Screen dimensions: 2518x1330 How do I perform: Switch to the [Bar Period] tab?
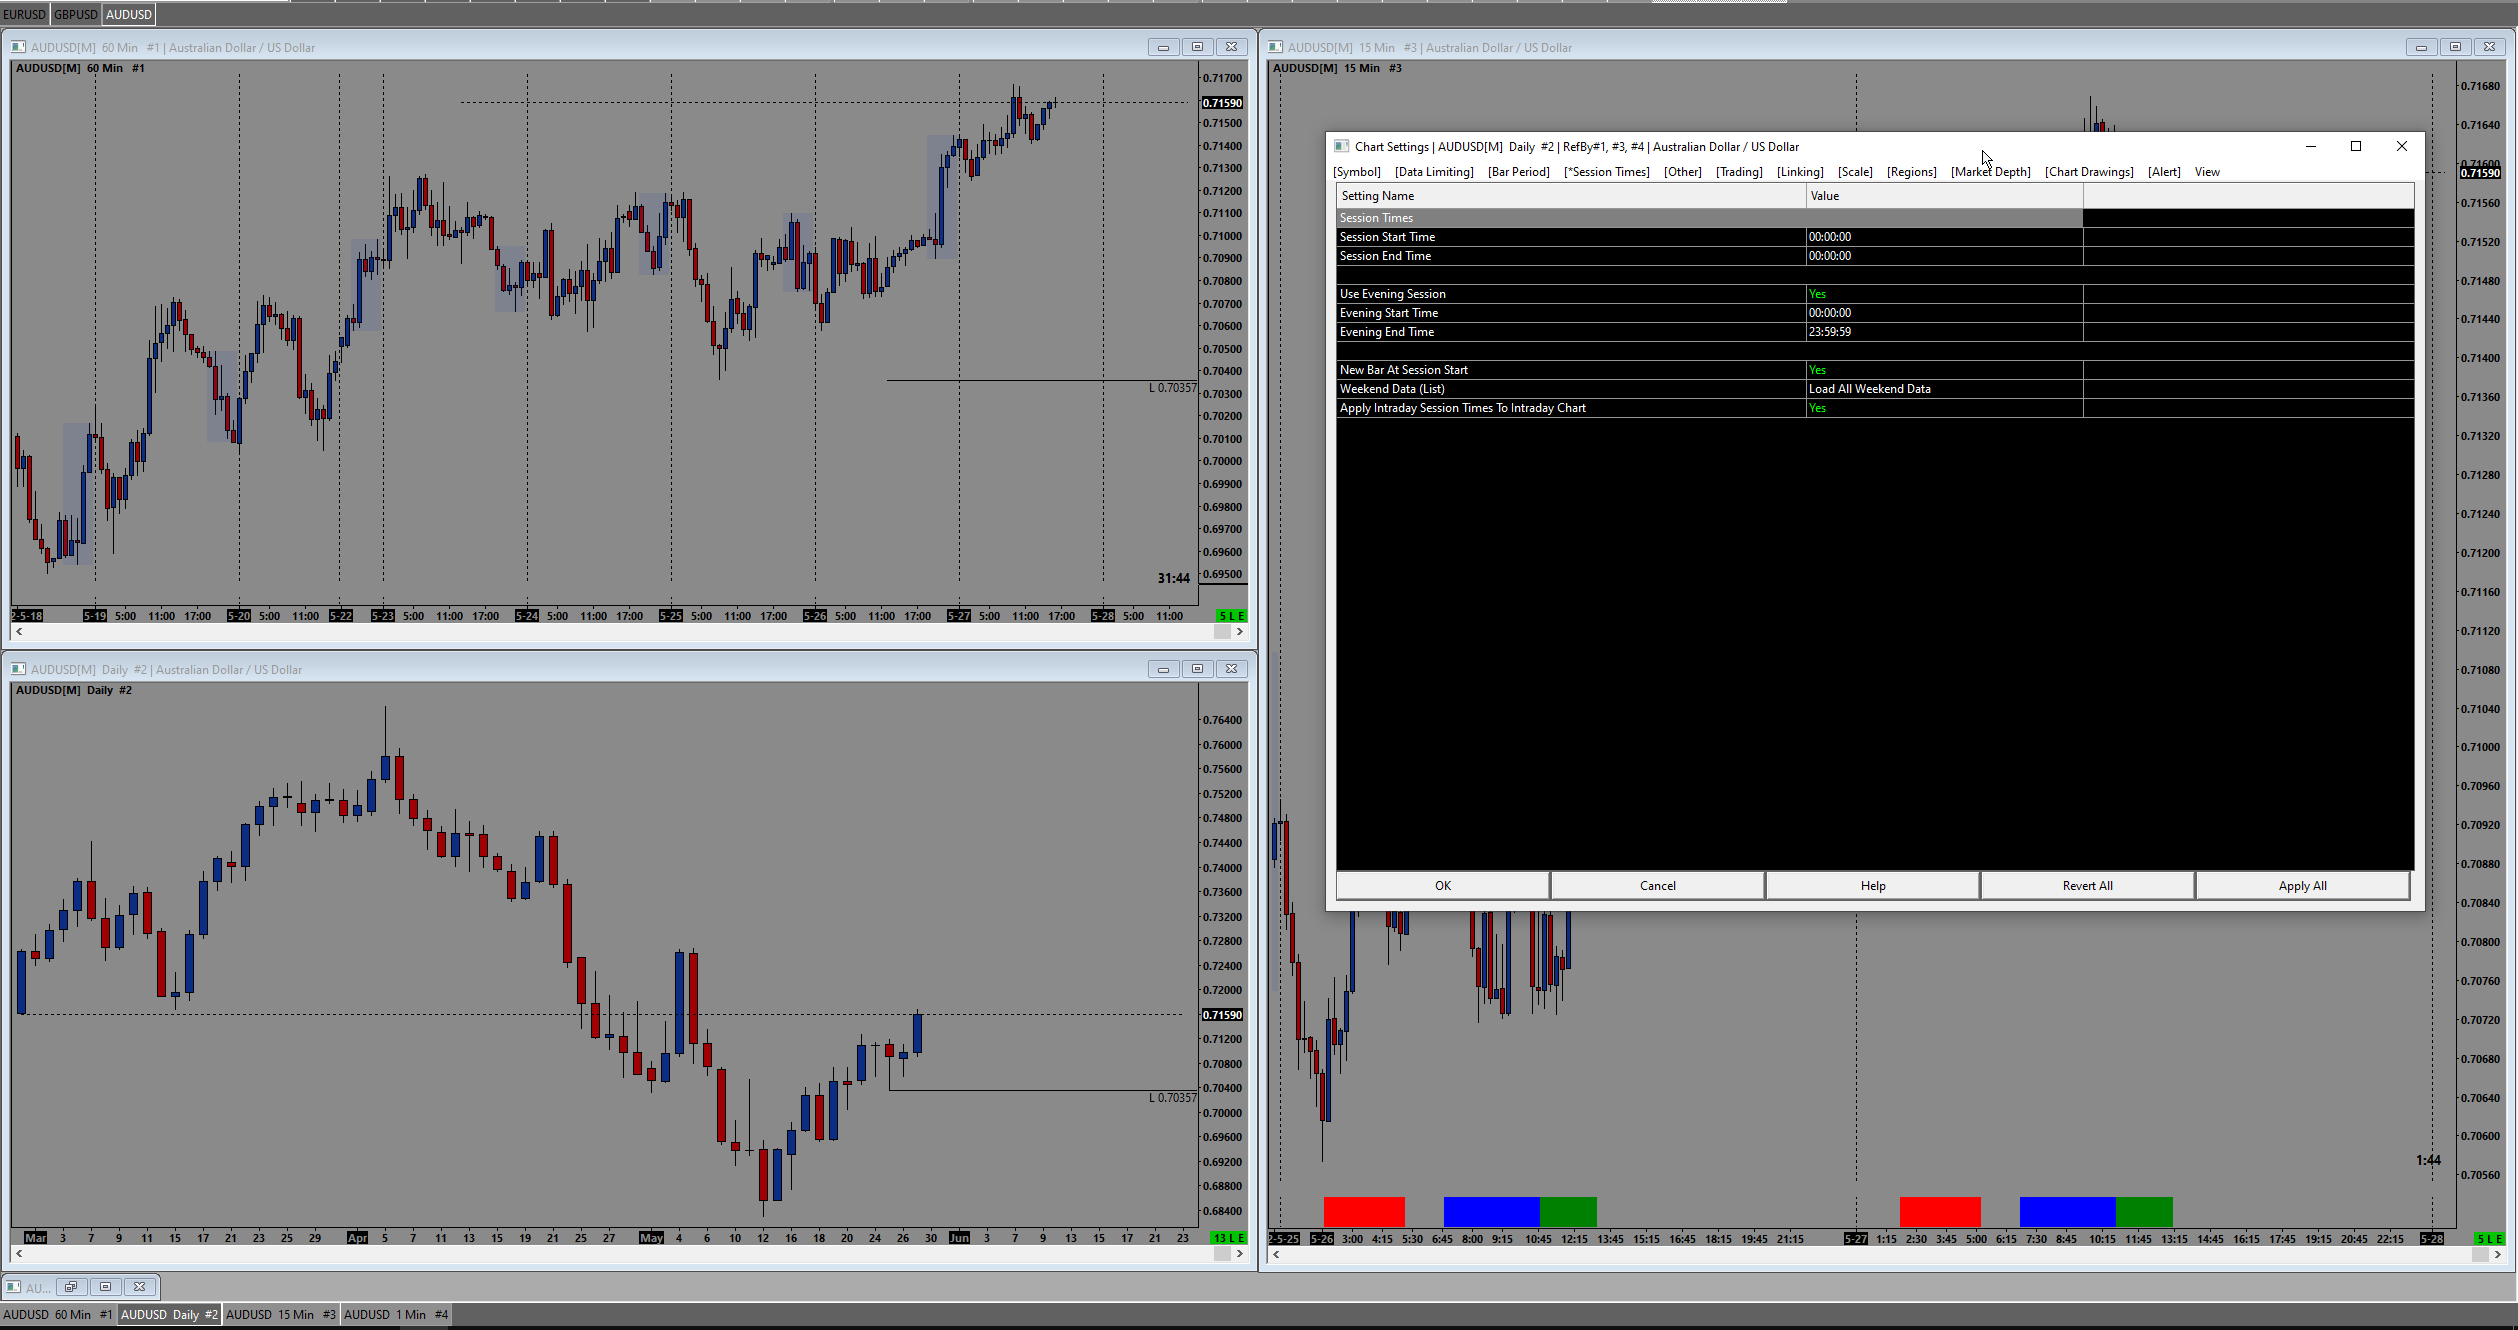[x=1518, y=172]
